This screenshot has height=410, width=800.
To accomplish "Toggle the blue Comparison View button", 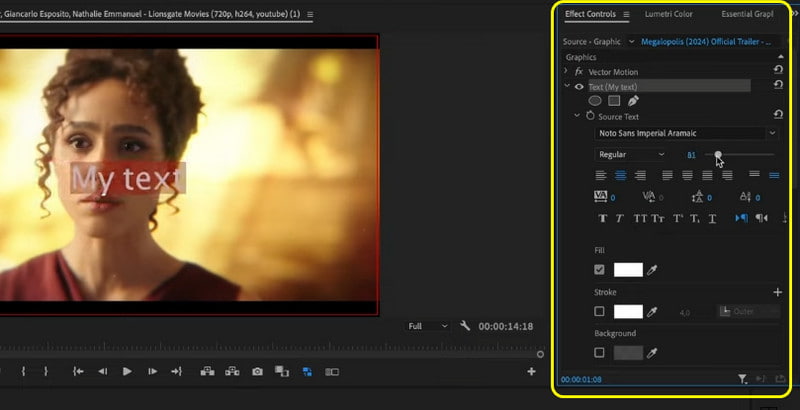I will pos(307,372).
